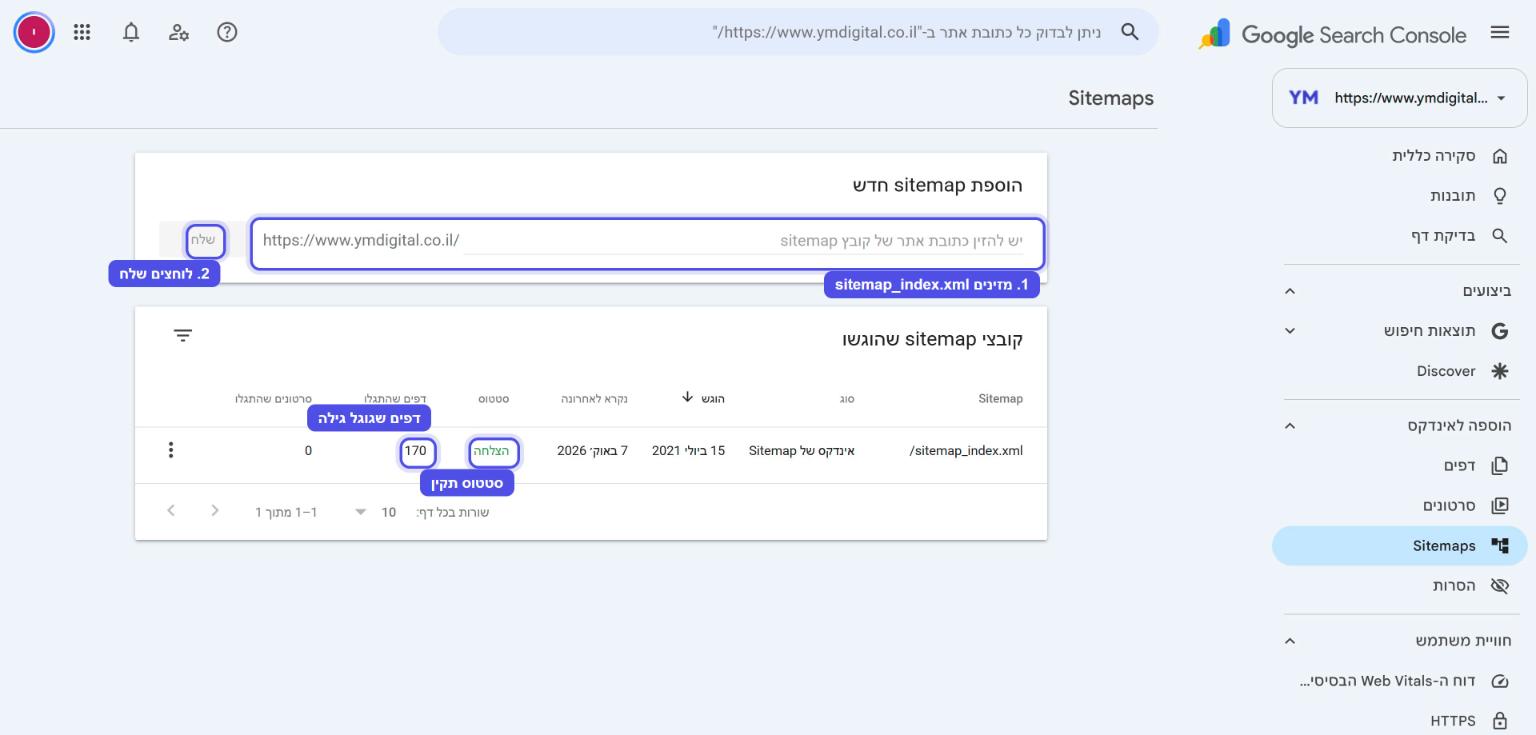Click the Sitemap column header
Image resolution: width=1536 pixels, height=735 pixels.
pos(1000,399)
